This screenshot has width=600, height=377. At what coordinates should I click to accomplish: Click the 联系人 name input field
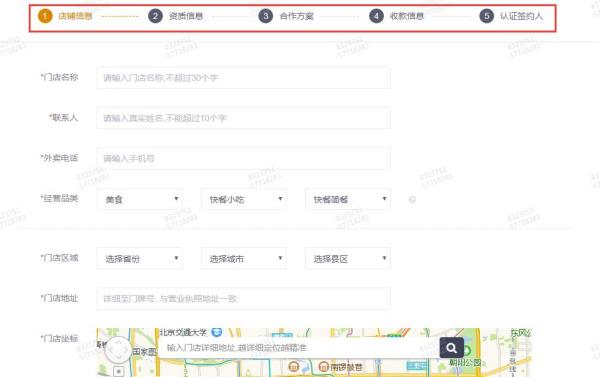244,118
